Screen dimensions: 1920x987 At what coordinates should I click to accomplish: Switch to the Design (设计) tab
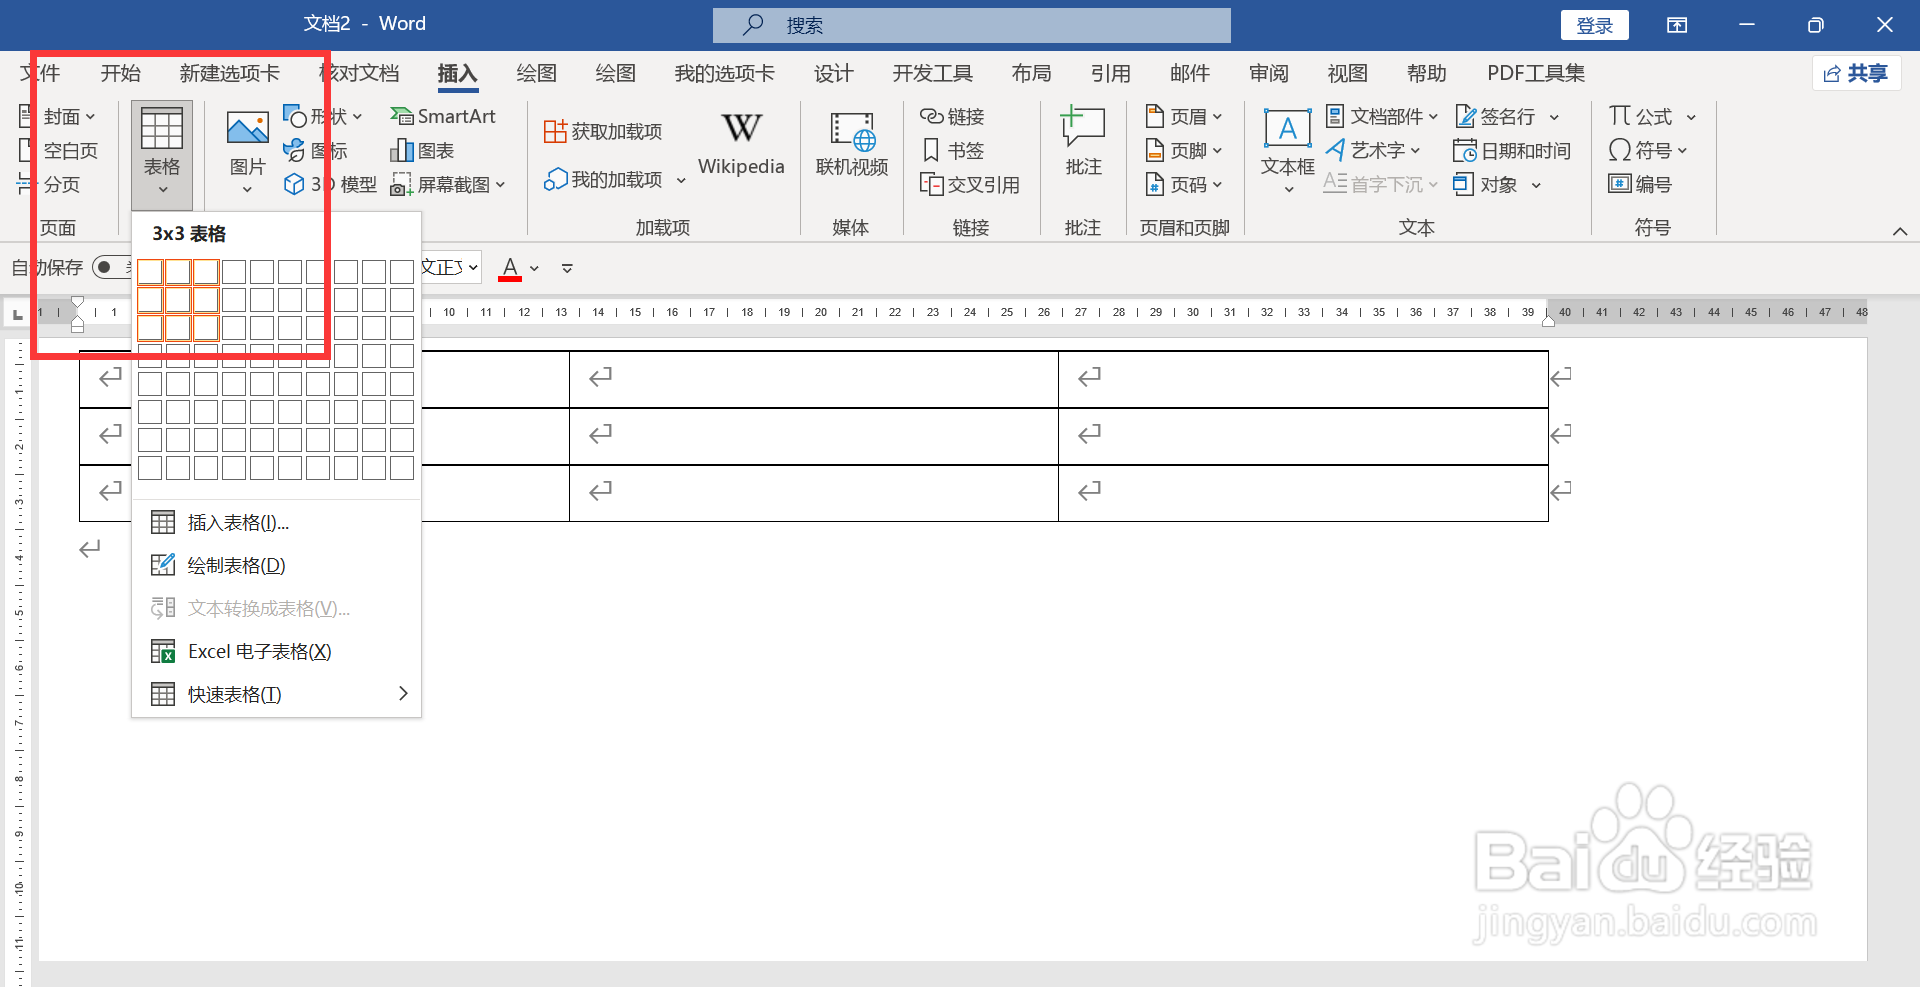(833, 73)
